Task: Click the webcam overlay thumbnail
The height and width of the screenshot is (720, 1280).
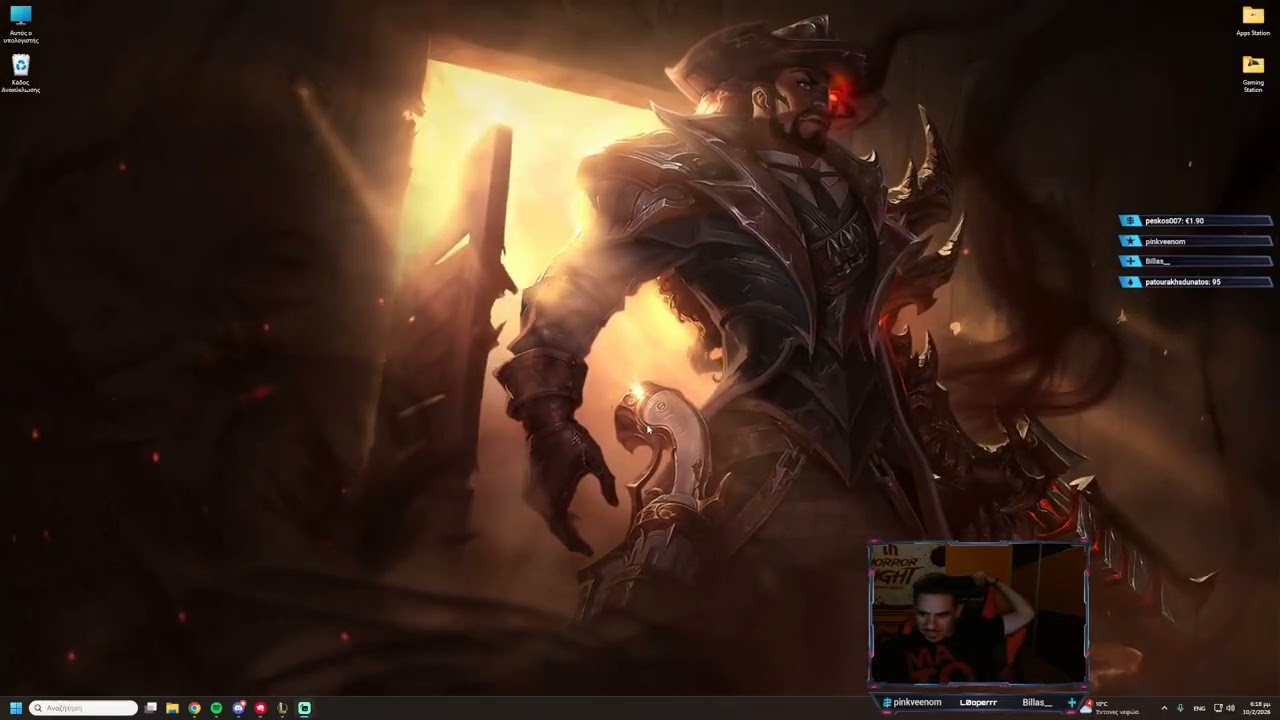Action: [978, 613]
